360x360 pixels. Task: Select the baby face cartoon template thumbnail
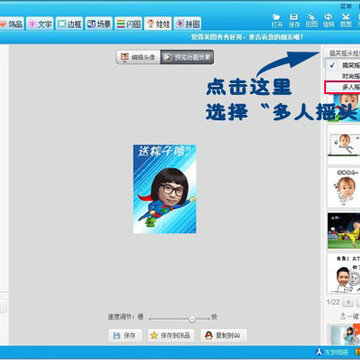[344, 187]
